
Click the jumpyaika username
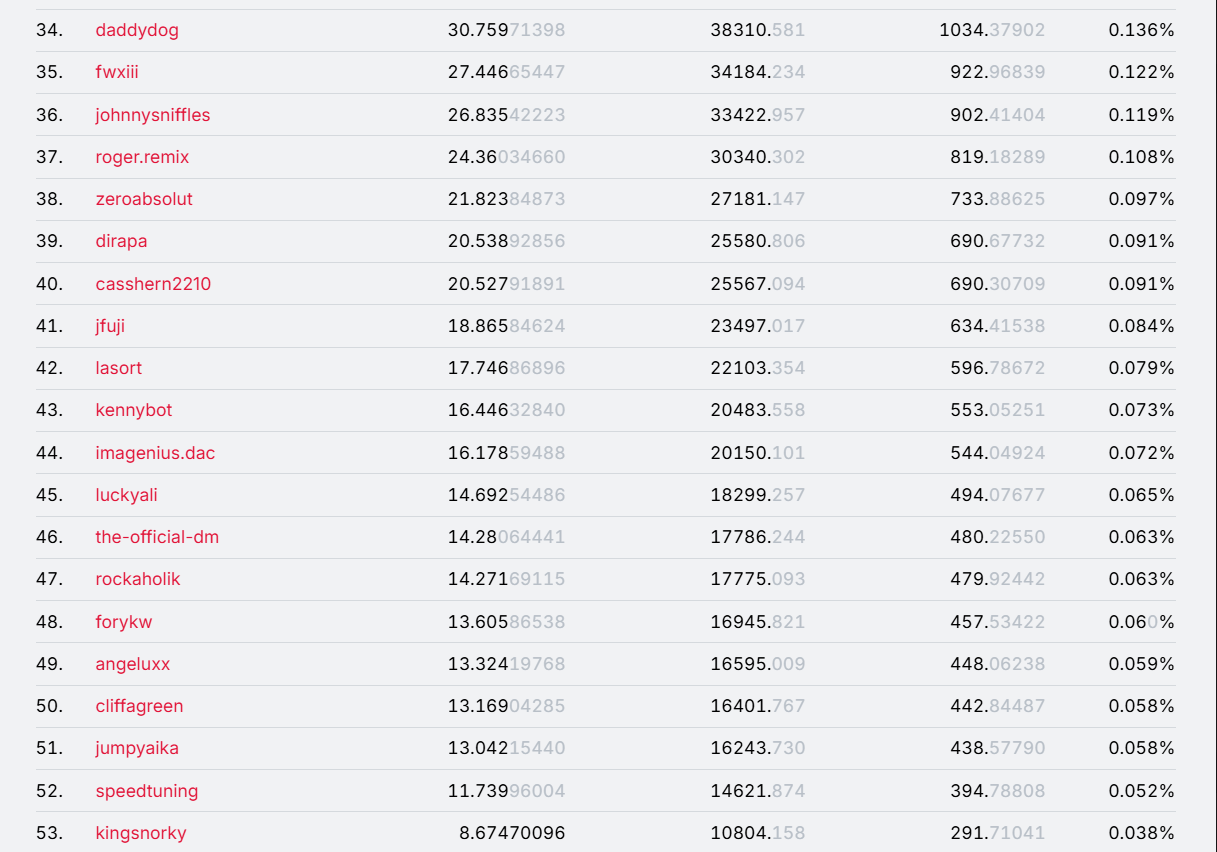point(137,748)
